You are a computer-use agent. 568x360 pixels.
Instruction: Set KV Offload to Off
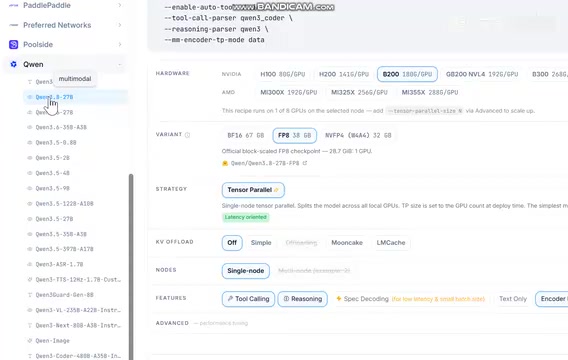tap(232, 243)
